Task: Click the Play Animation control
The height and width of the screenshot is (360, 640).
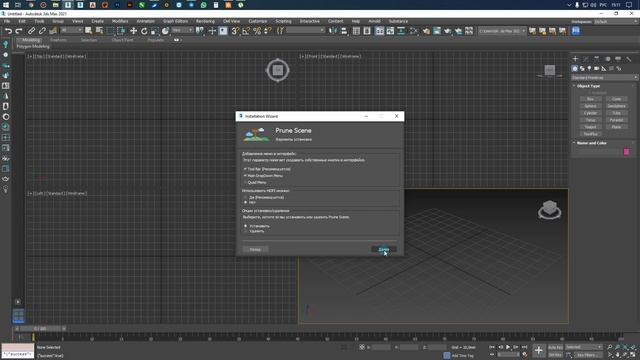Action: pyautogui.click(x=508, y=347)
